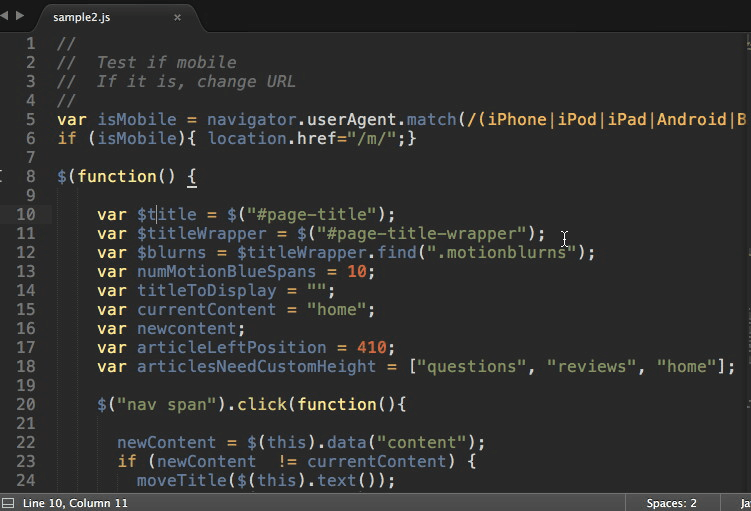
Task: Click line number 13 in gutter
Action: (x=26, y=271)
